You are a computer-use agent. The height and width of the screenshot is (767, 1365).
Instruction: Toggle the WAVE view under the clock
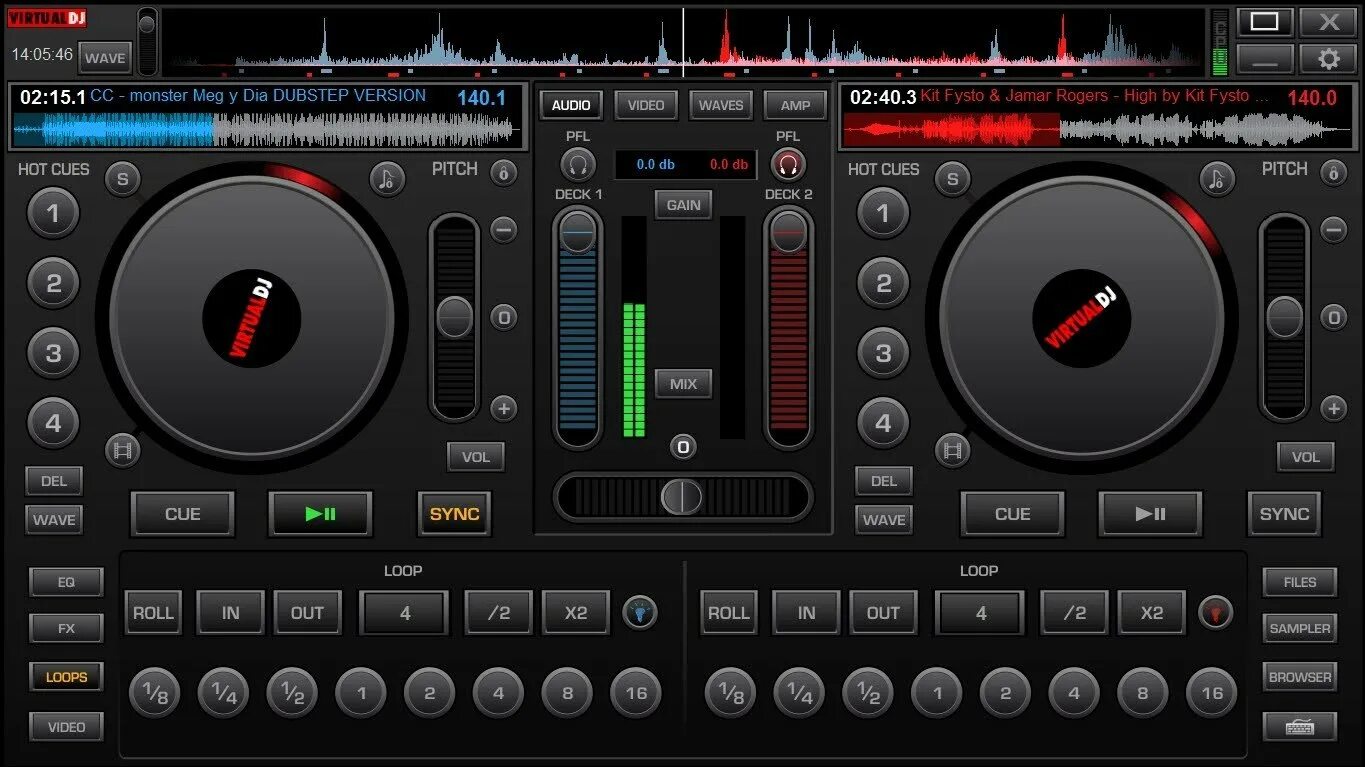coord(104,57)
